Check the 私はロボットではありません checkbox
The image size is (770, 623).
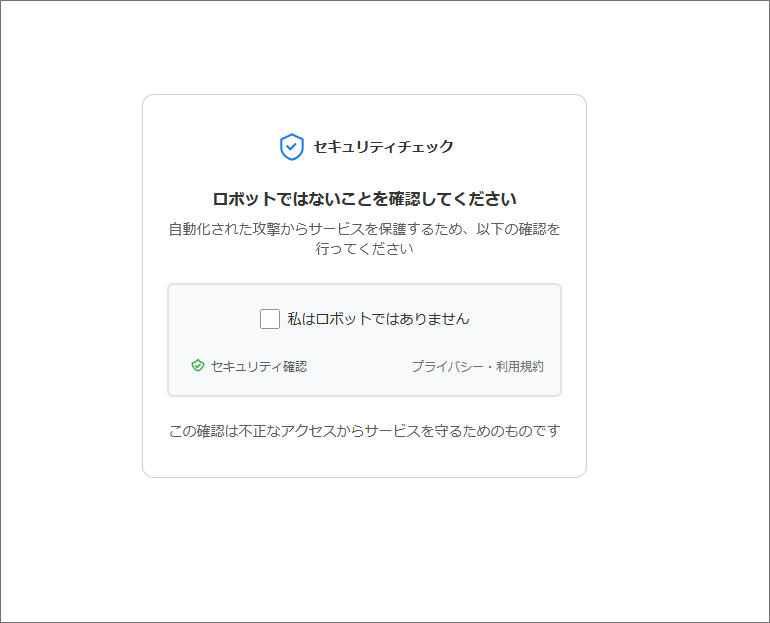[x=270, y=319]
